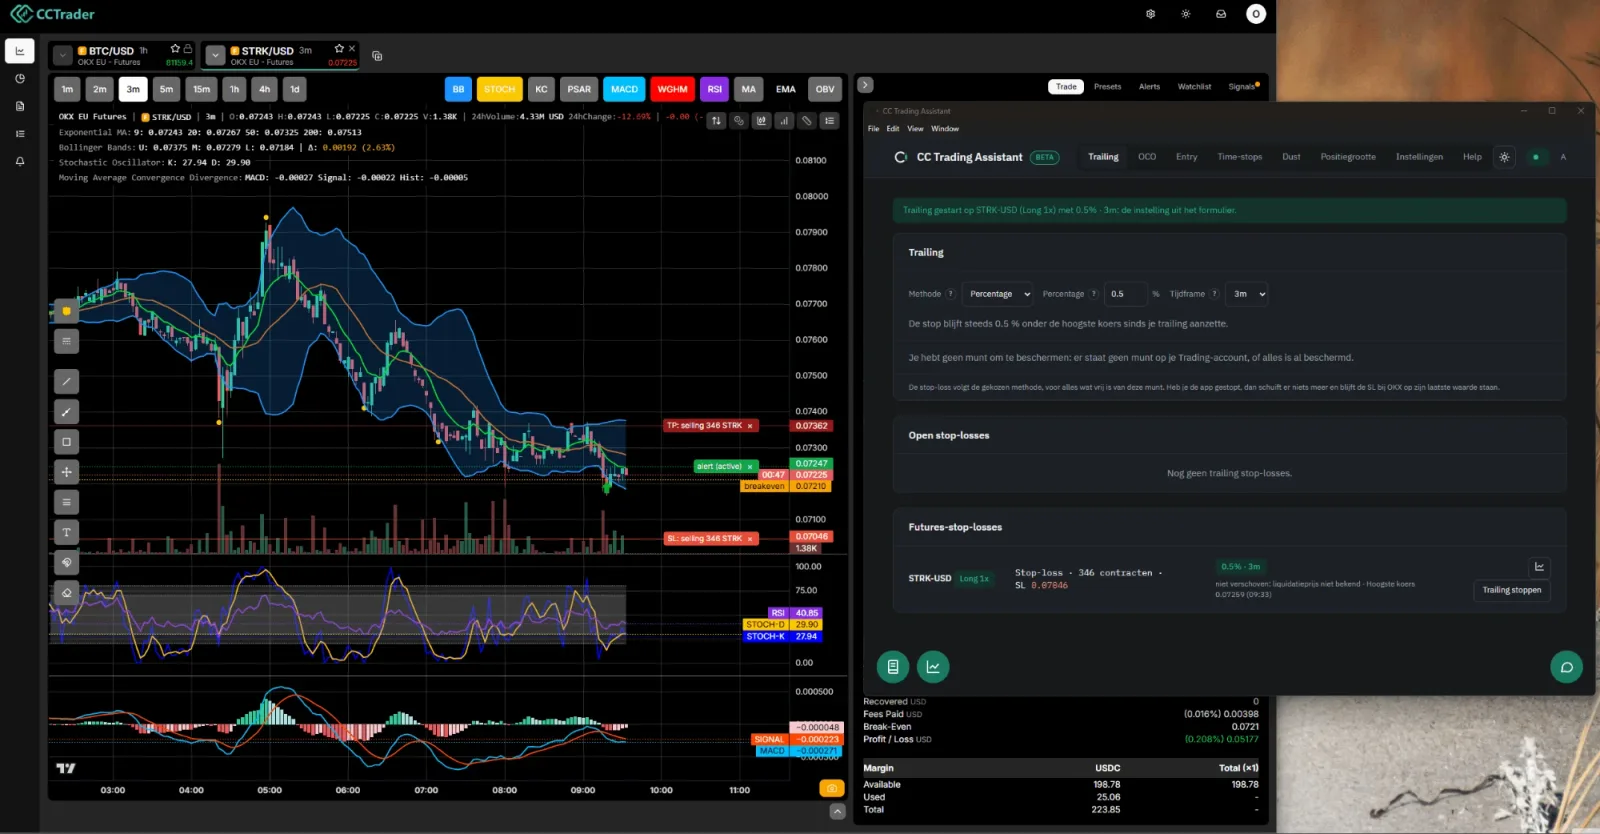Screen dimensions: 1600x834
Task: Favorite the STRK/USD chart tab star
Action: click(339, 48)
